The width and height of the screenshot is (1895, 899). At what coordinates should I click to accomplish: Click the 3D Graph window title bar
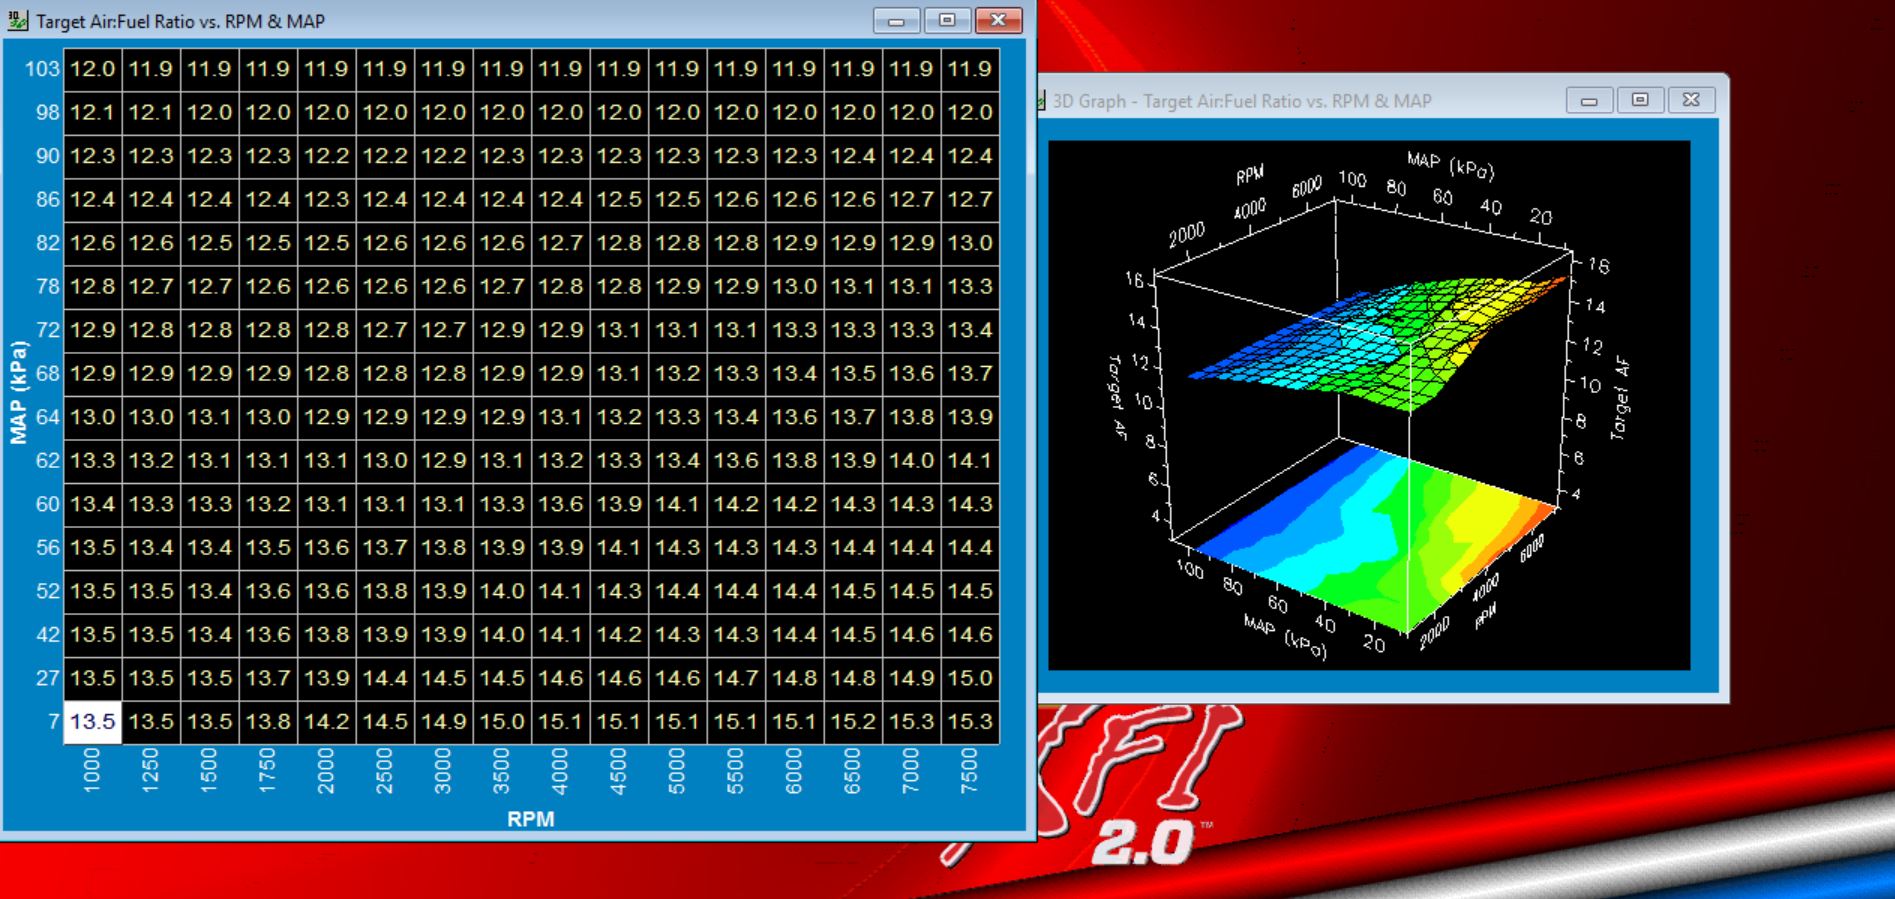click(x=1300, y=101)
